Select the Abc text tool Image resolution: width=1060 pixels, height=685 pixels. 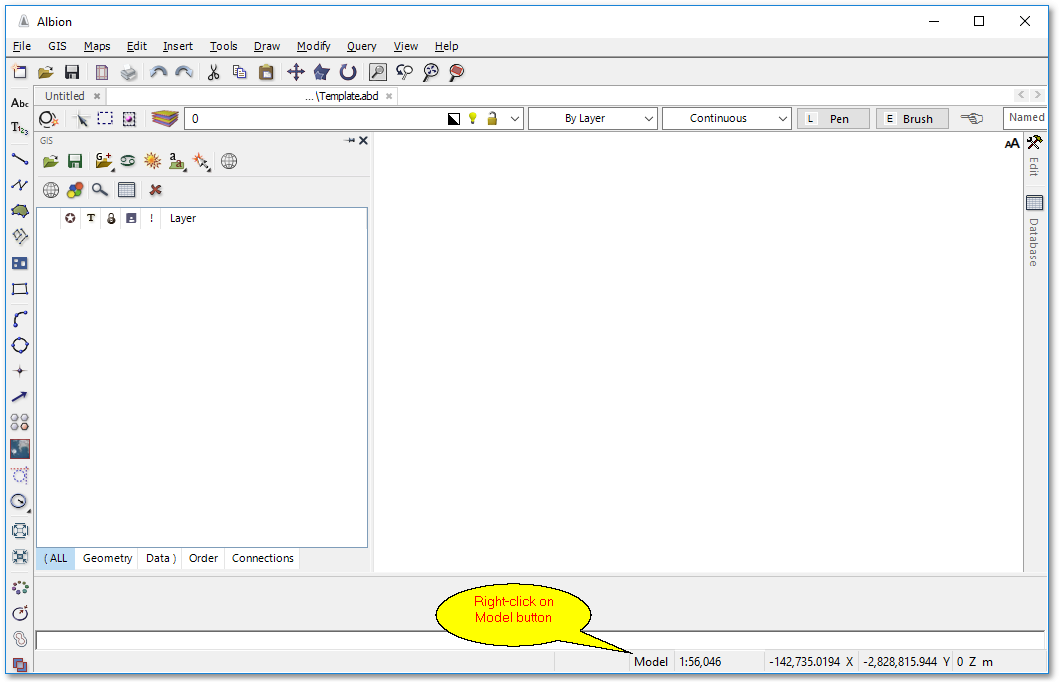coord(20,103)
